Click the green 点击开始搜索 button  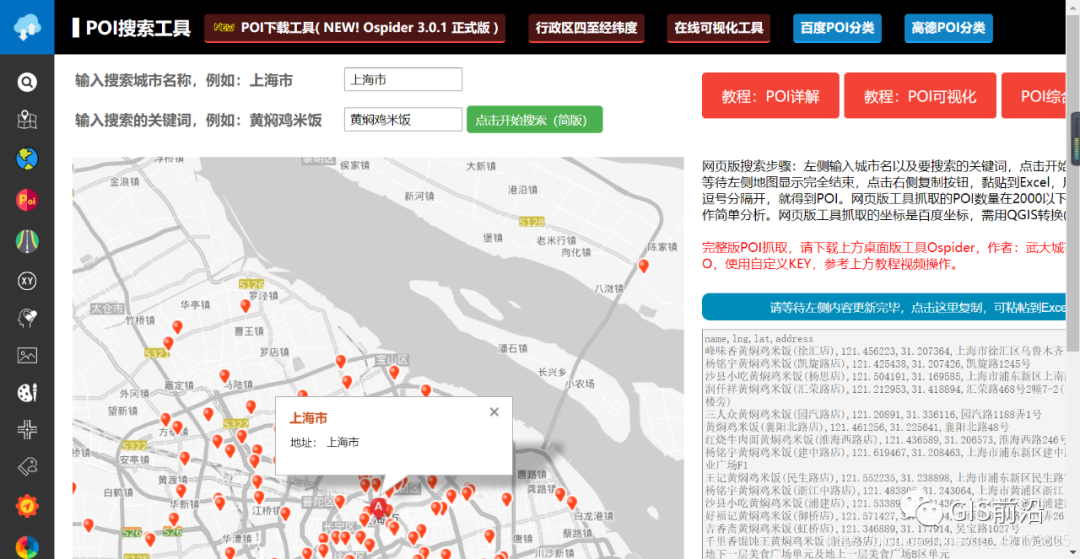[x=534, y=119]
